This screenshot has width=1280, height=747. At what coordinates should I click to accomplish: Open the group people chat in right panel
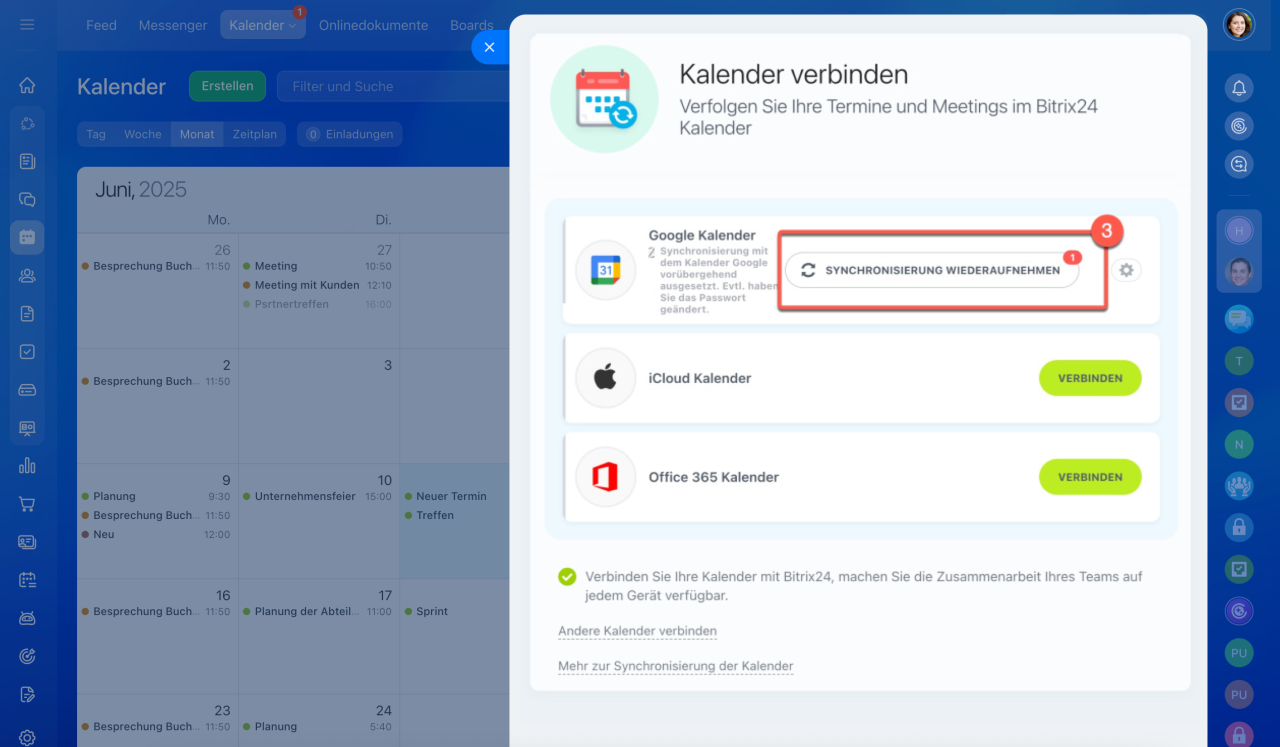point(1239,485)
